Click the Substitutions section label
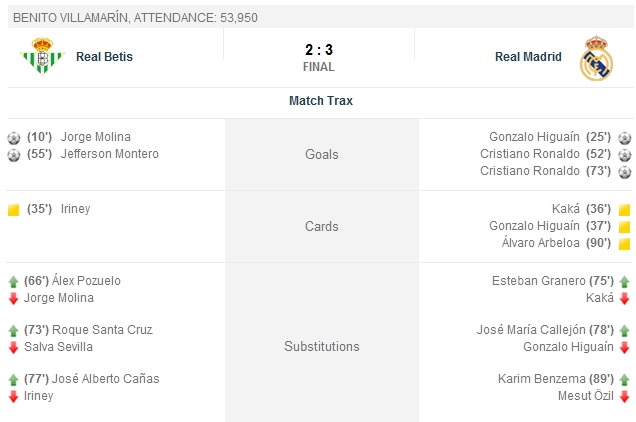The width and height of the screenshot is (636, 422). (x=321, y=347)
